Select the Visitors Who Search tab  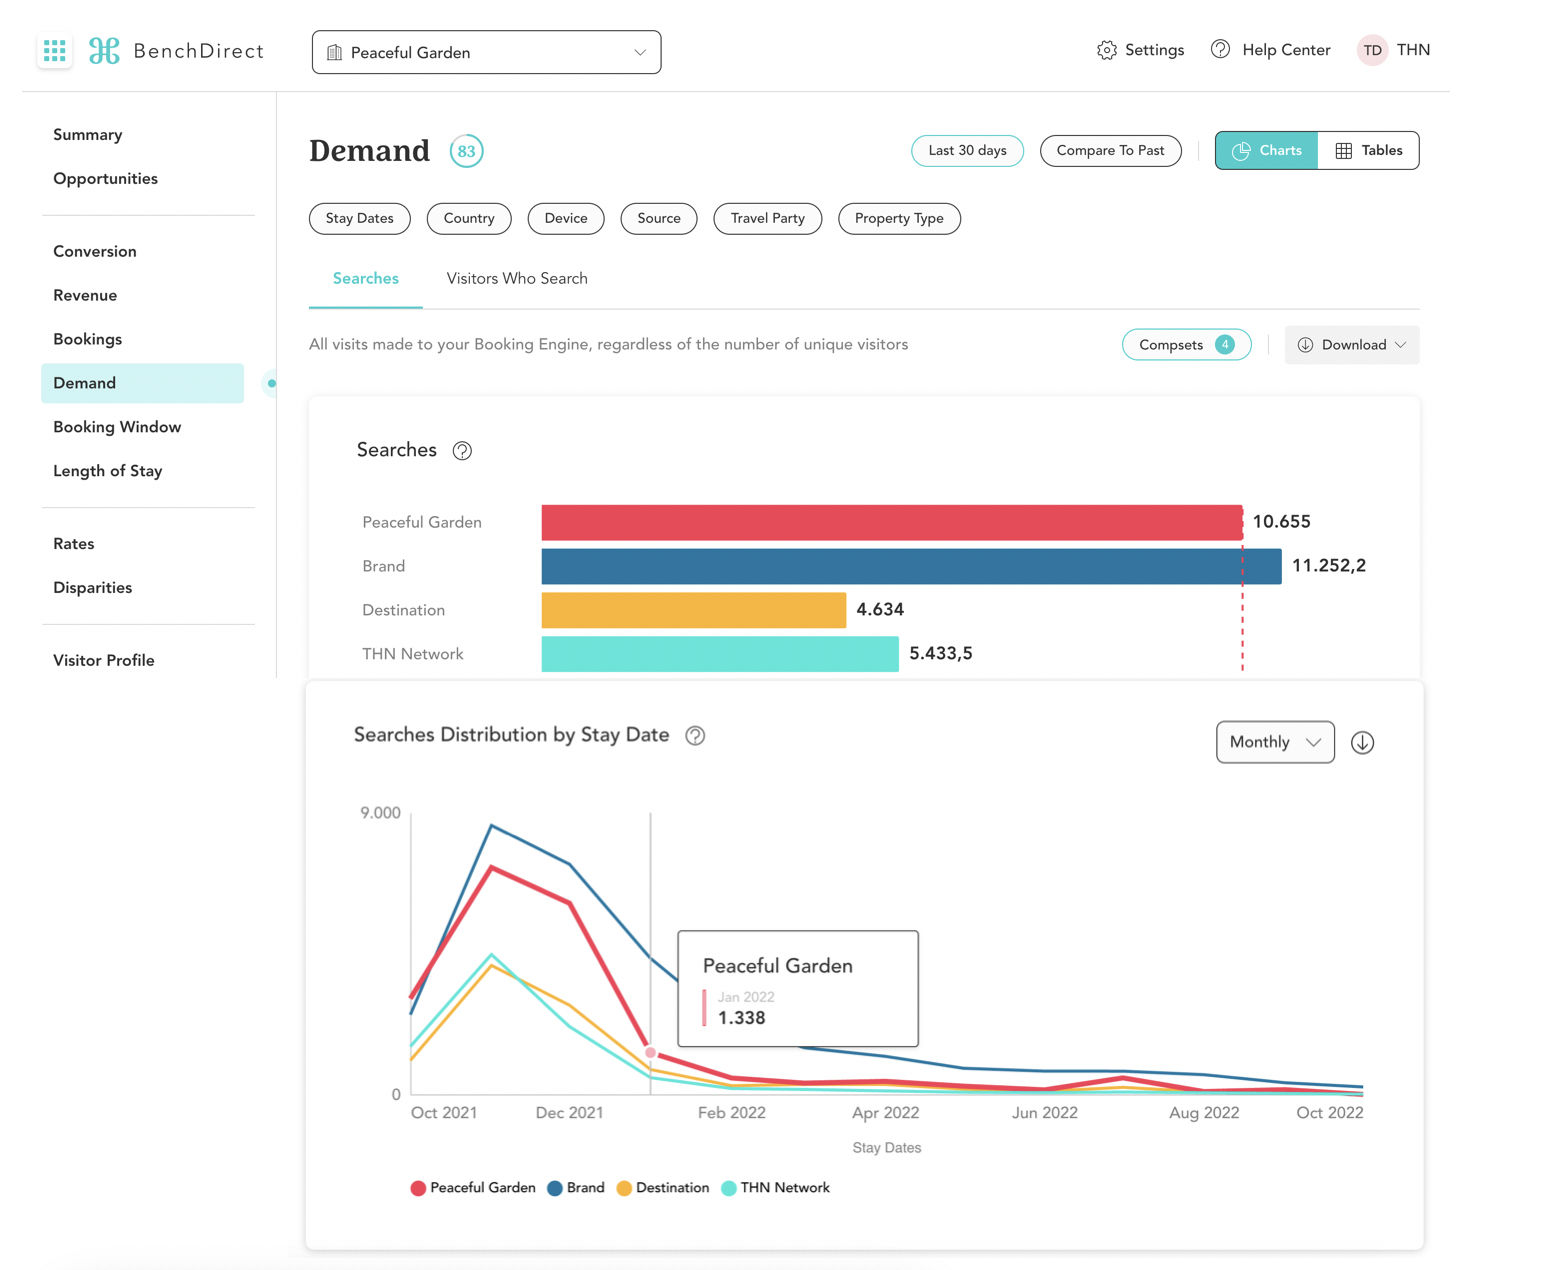pyautogui.click(x=517, y=279)
